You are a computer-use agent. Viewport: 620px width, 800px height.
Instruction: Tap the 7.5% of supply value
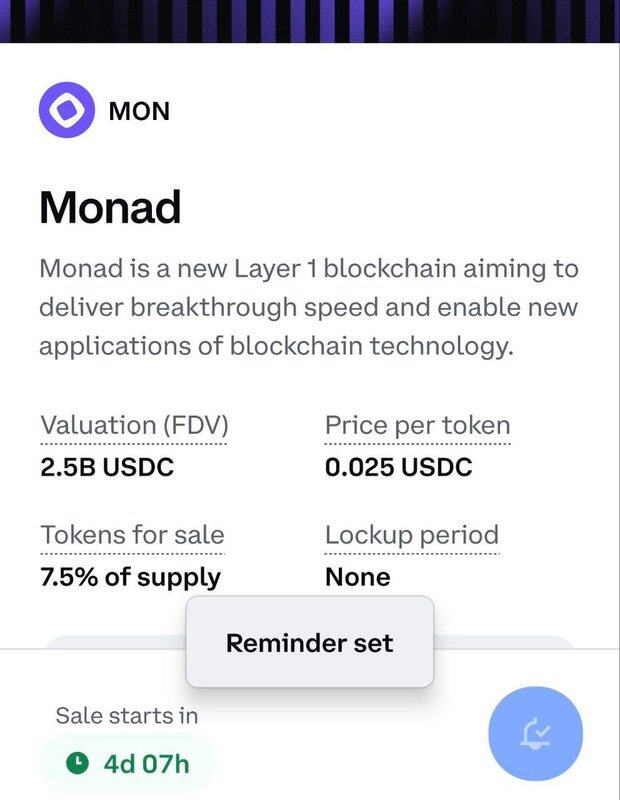click(130, 577)
